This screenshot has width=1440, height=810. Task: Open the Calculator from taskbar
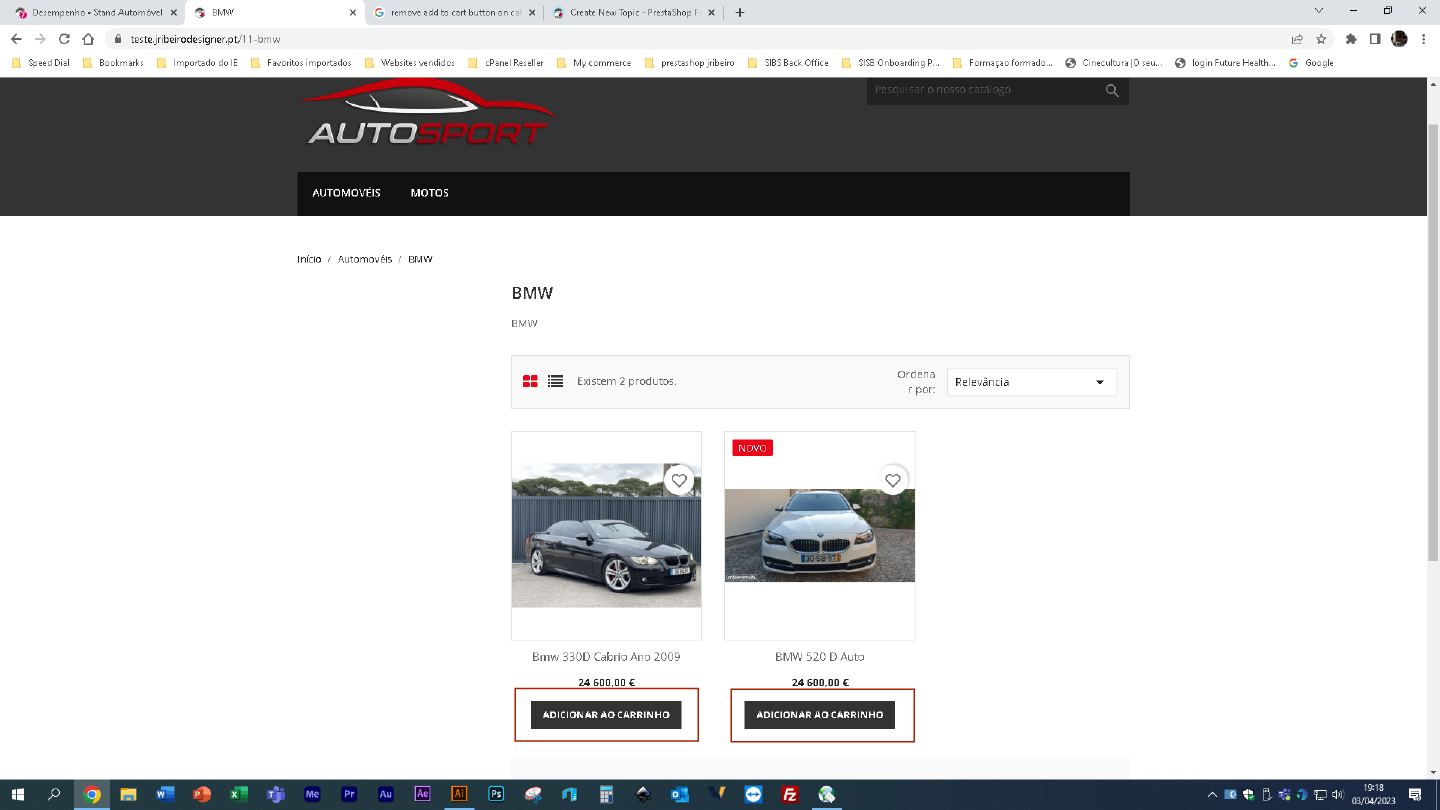point(606,795)
